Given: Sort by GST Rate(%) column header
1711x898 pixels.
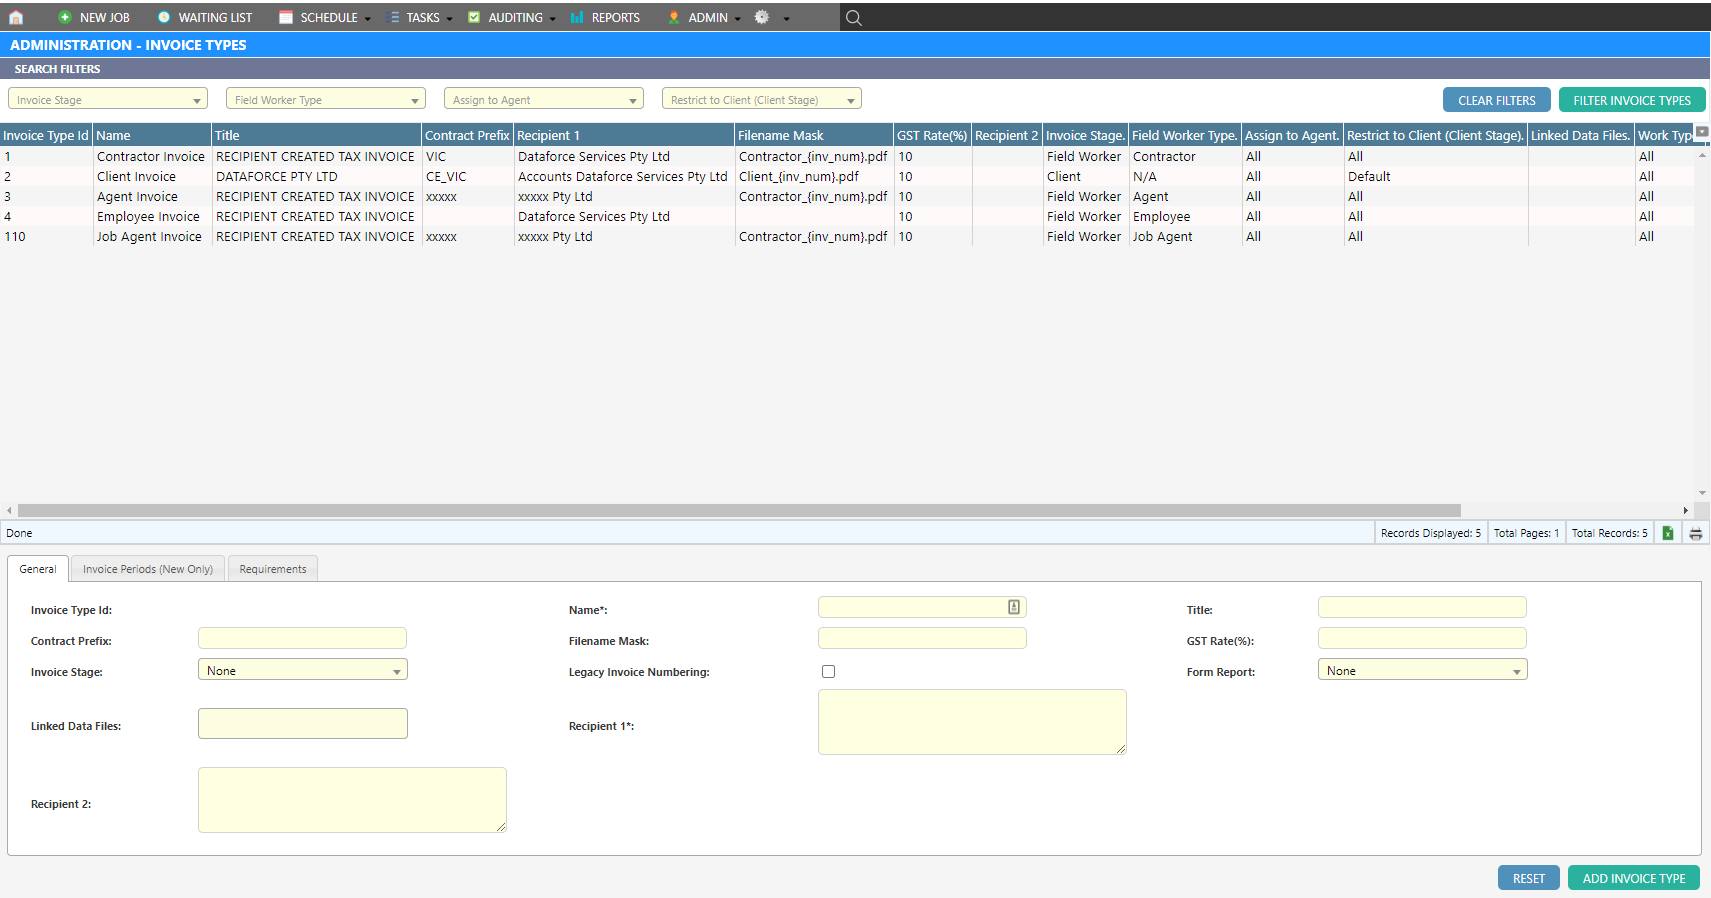Looking at the screenshot, I should [x=932, y=135].
